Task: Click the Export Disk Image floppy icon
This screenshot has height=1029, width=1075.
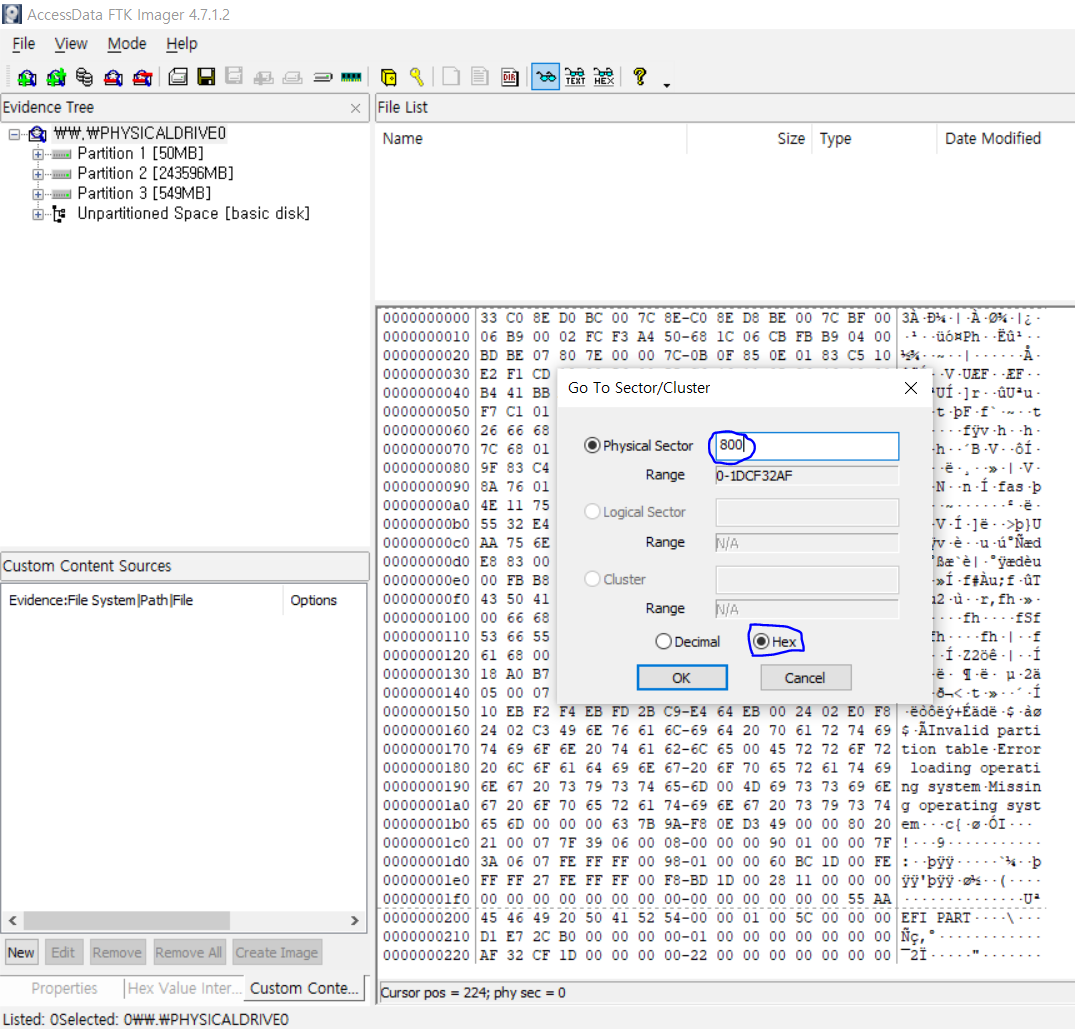Action: (206, 77)
